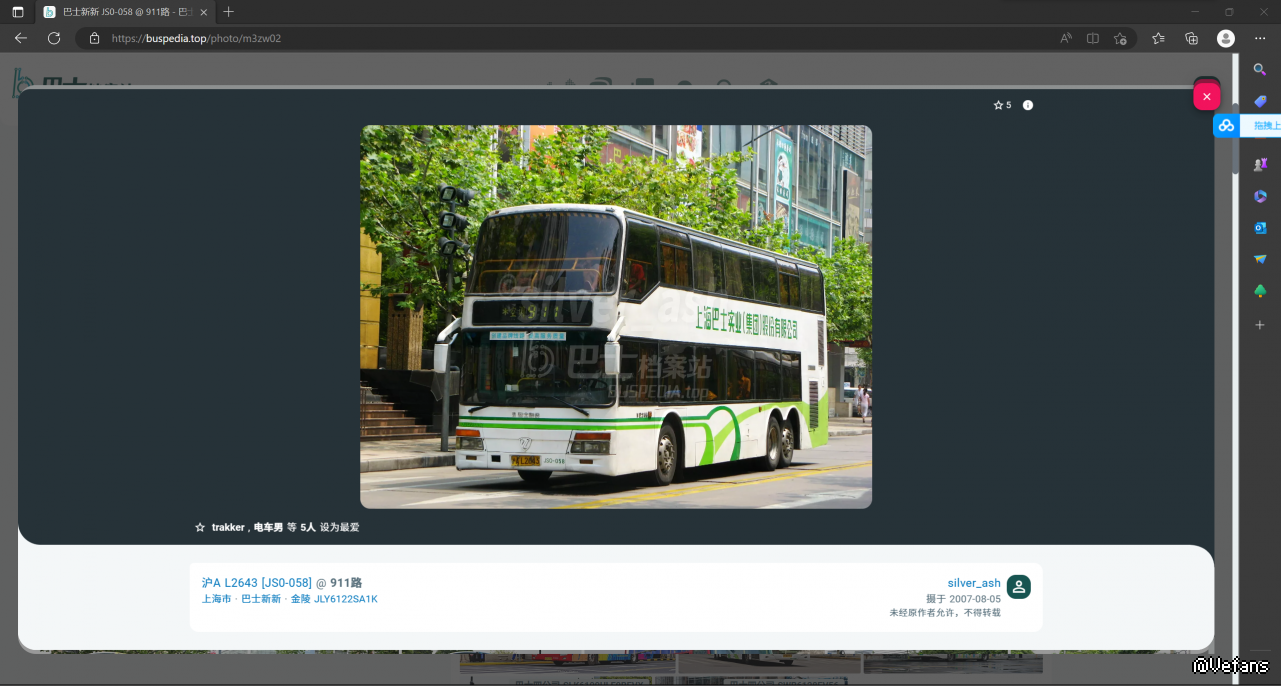Viewport: 1281px width, 686px height.
Task: Open sidebar Outlook icon
Action: coord(1260,228)
